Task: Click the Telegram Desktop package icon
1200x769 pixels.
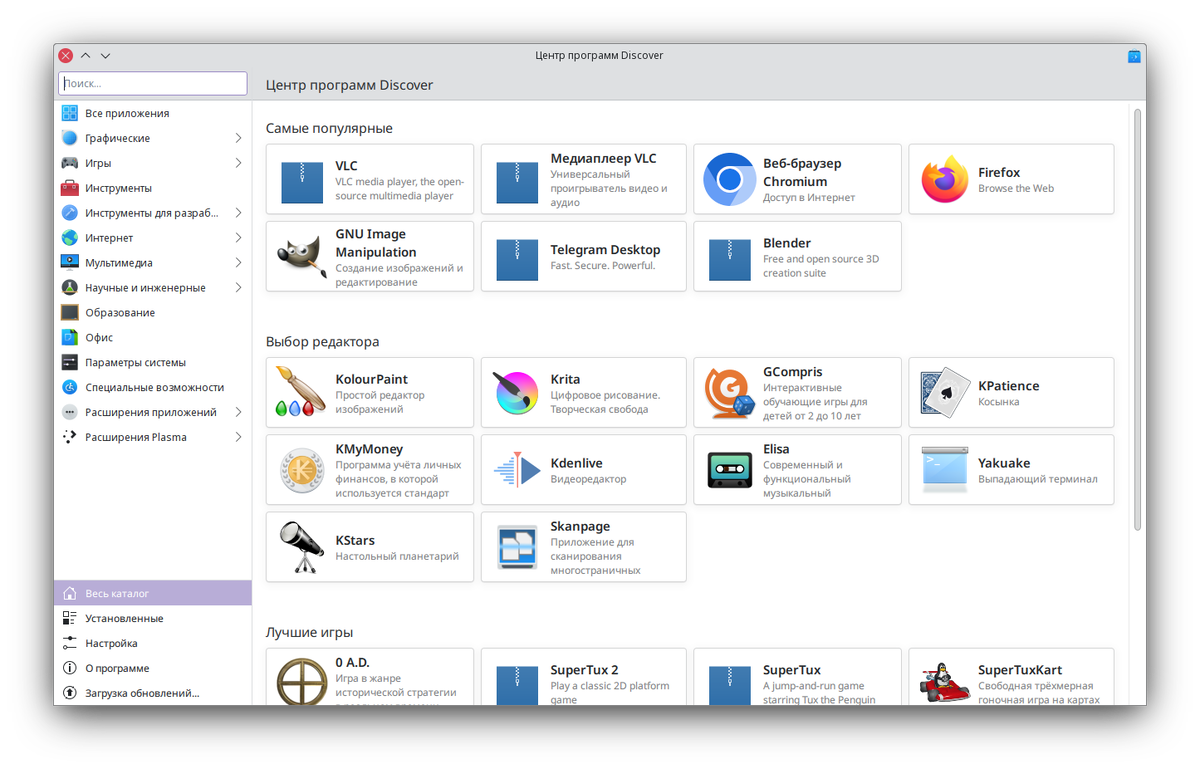Action: coord(517,260)
